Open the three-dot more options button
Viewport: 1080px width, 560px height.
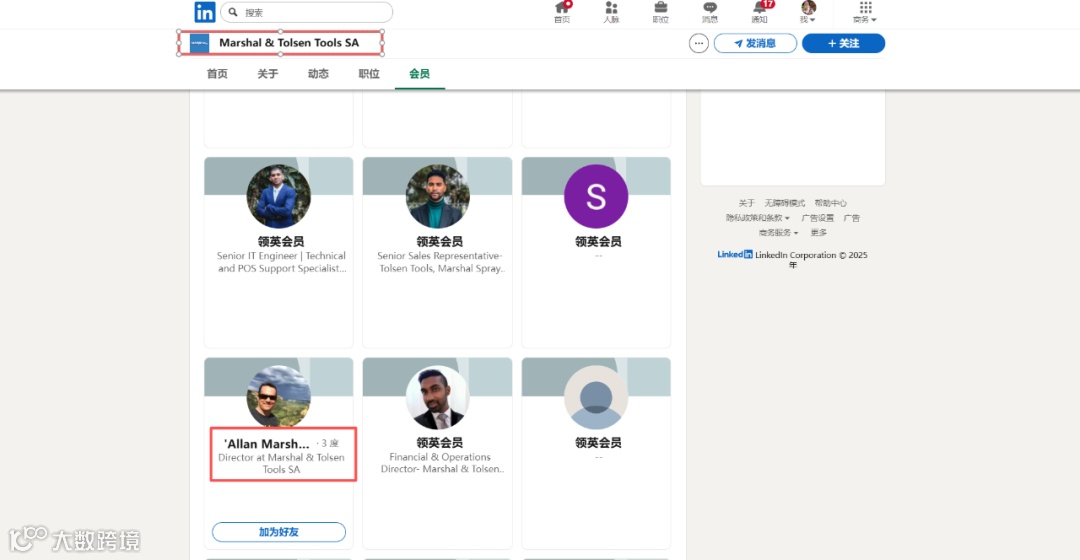point(698,43)
